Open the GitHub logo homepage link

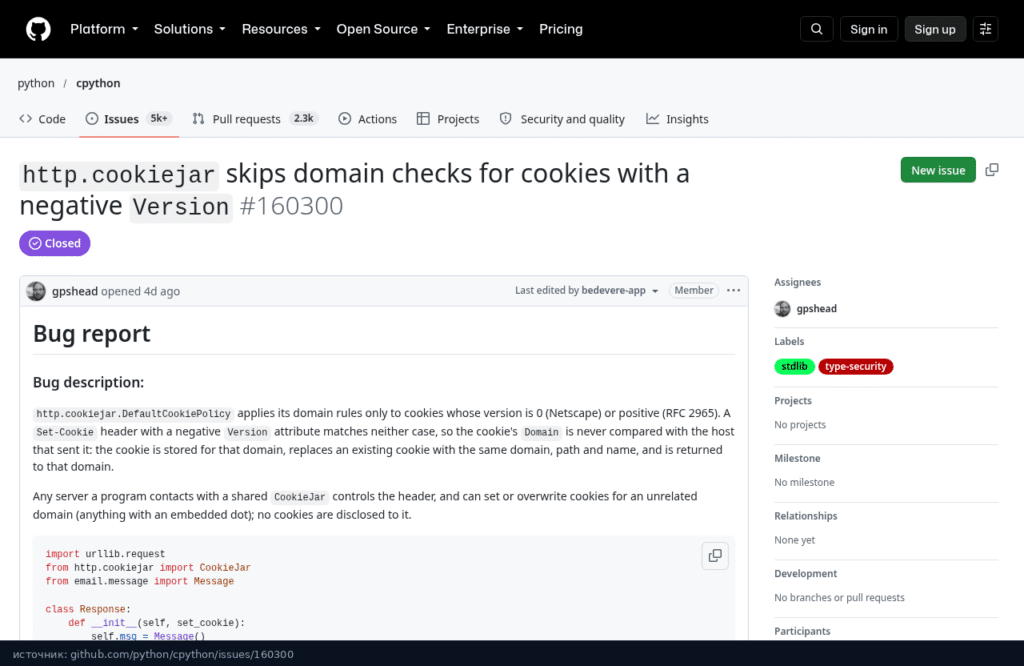click(38, 29)
